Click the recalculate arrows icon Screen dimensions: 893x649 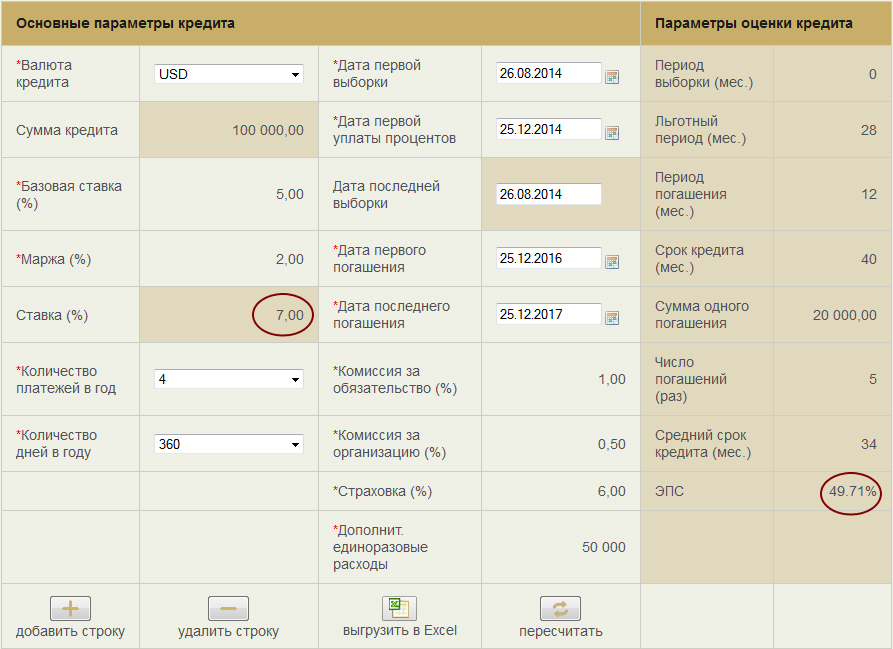click(560, 609)
